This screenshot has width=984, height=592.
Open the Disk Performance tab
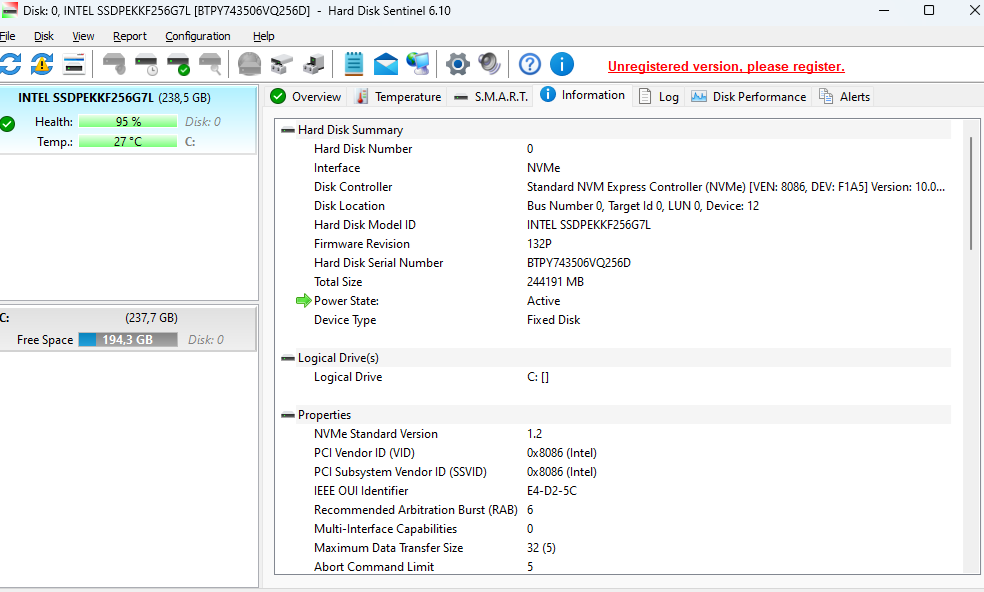click(748, 97)
